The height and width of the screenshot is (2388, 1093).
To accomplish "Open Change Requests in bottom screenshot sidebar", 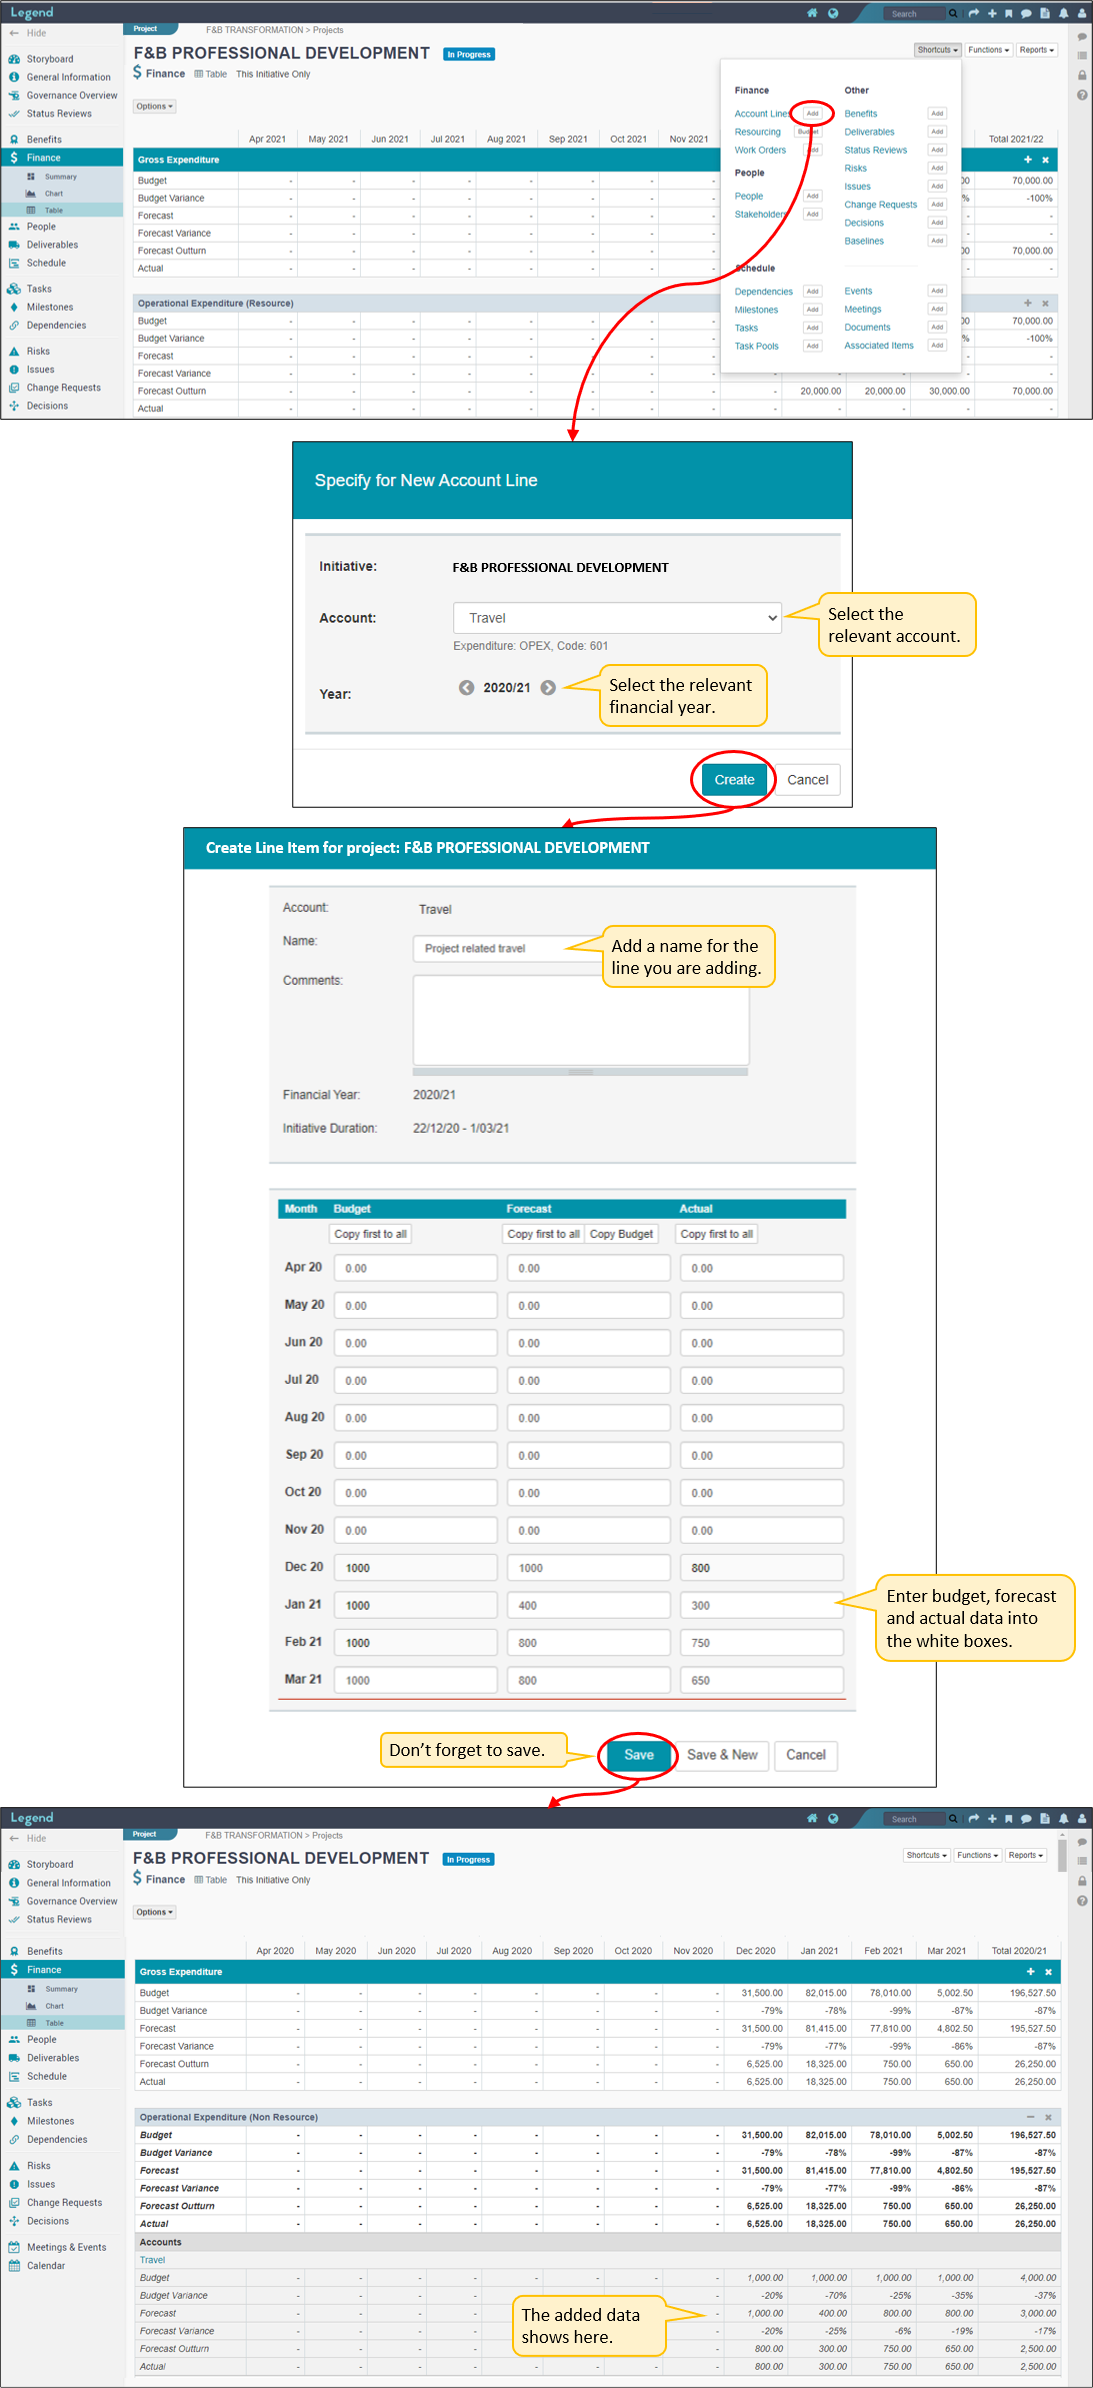I will [64, 2202].
